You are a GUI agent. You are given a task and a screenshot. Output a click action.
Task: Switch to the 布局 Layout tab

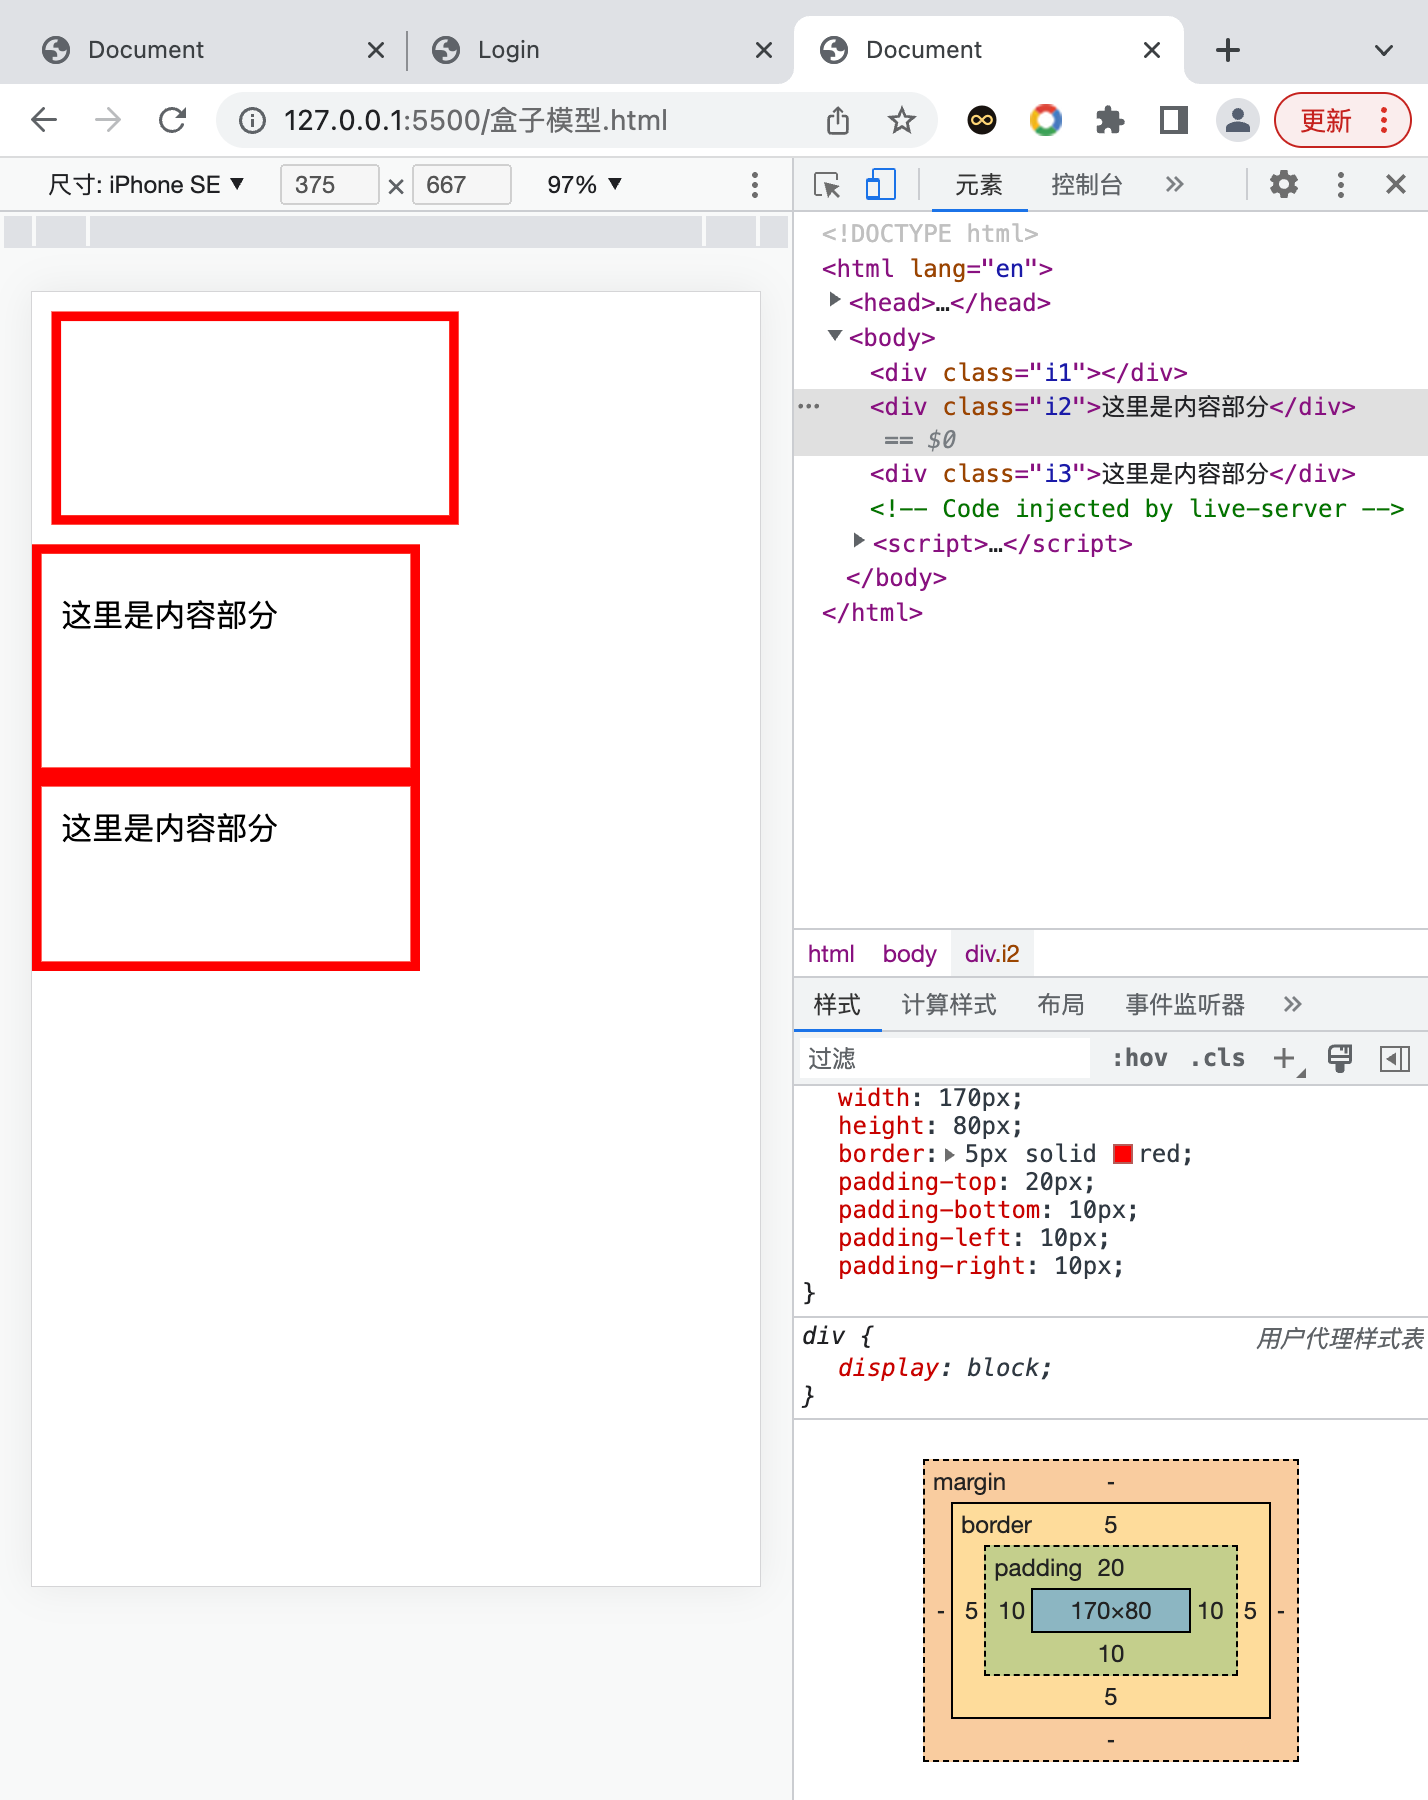(1061, 1005)
